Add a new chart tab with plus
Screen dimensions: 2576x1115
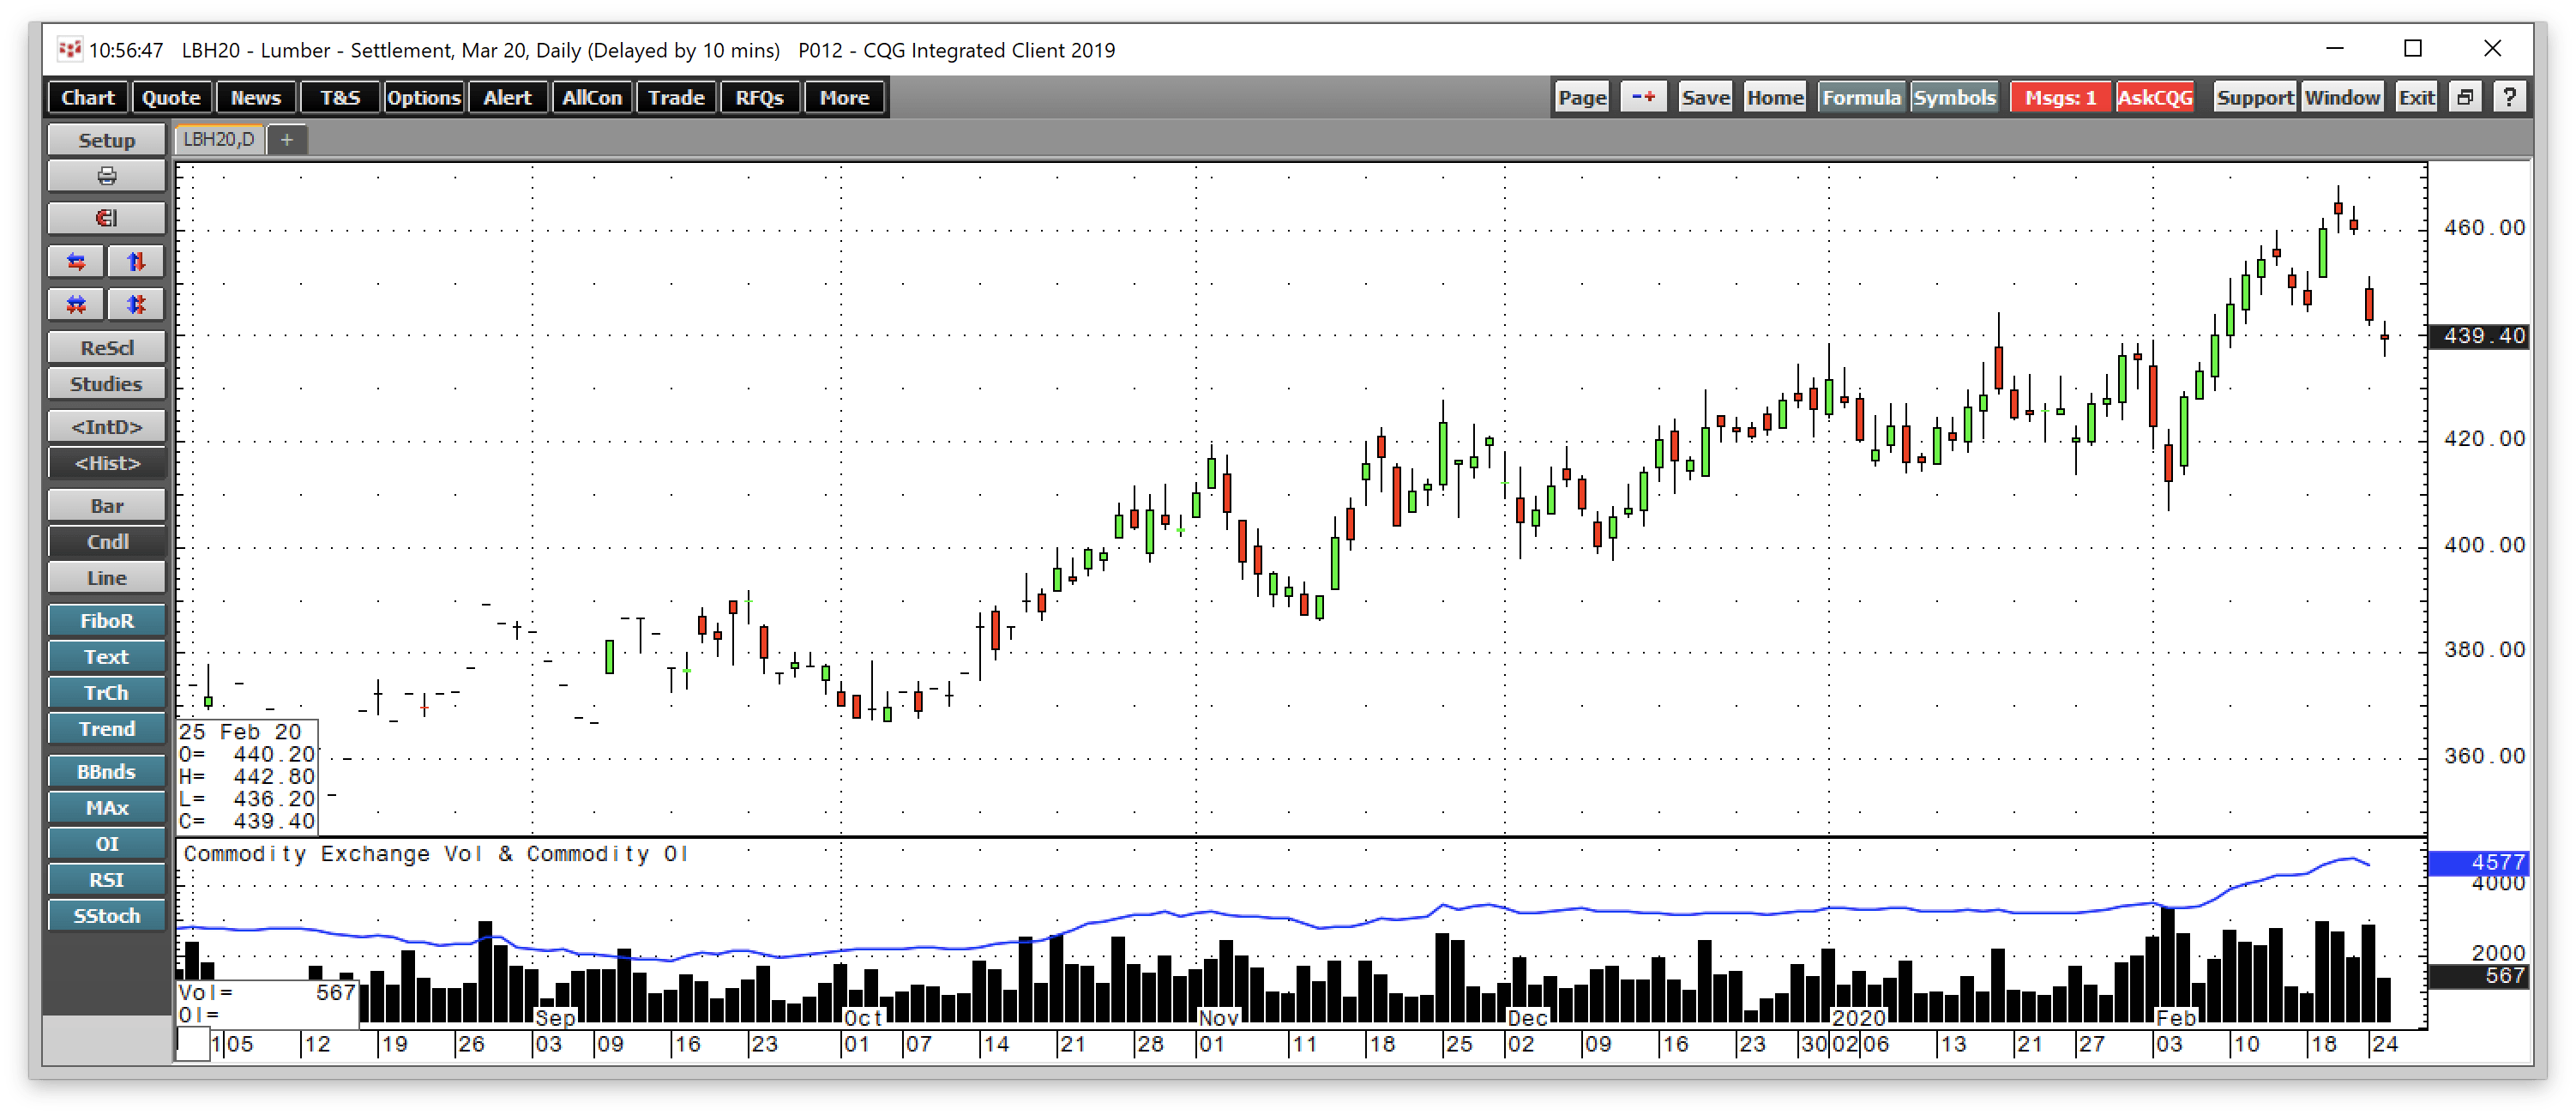point(287,140)
